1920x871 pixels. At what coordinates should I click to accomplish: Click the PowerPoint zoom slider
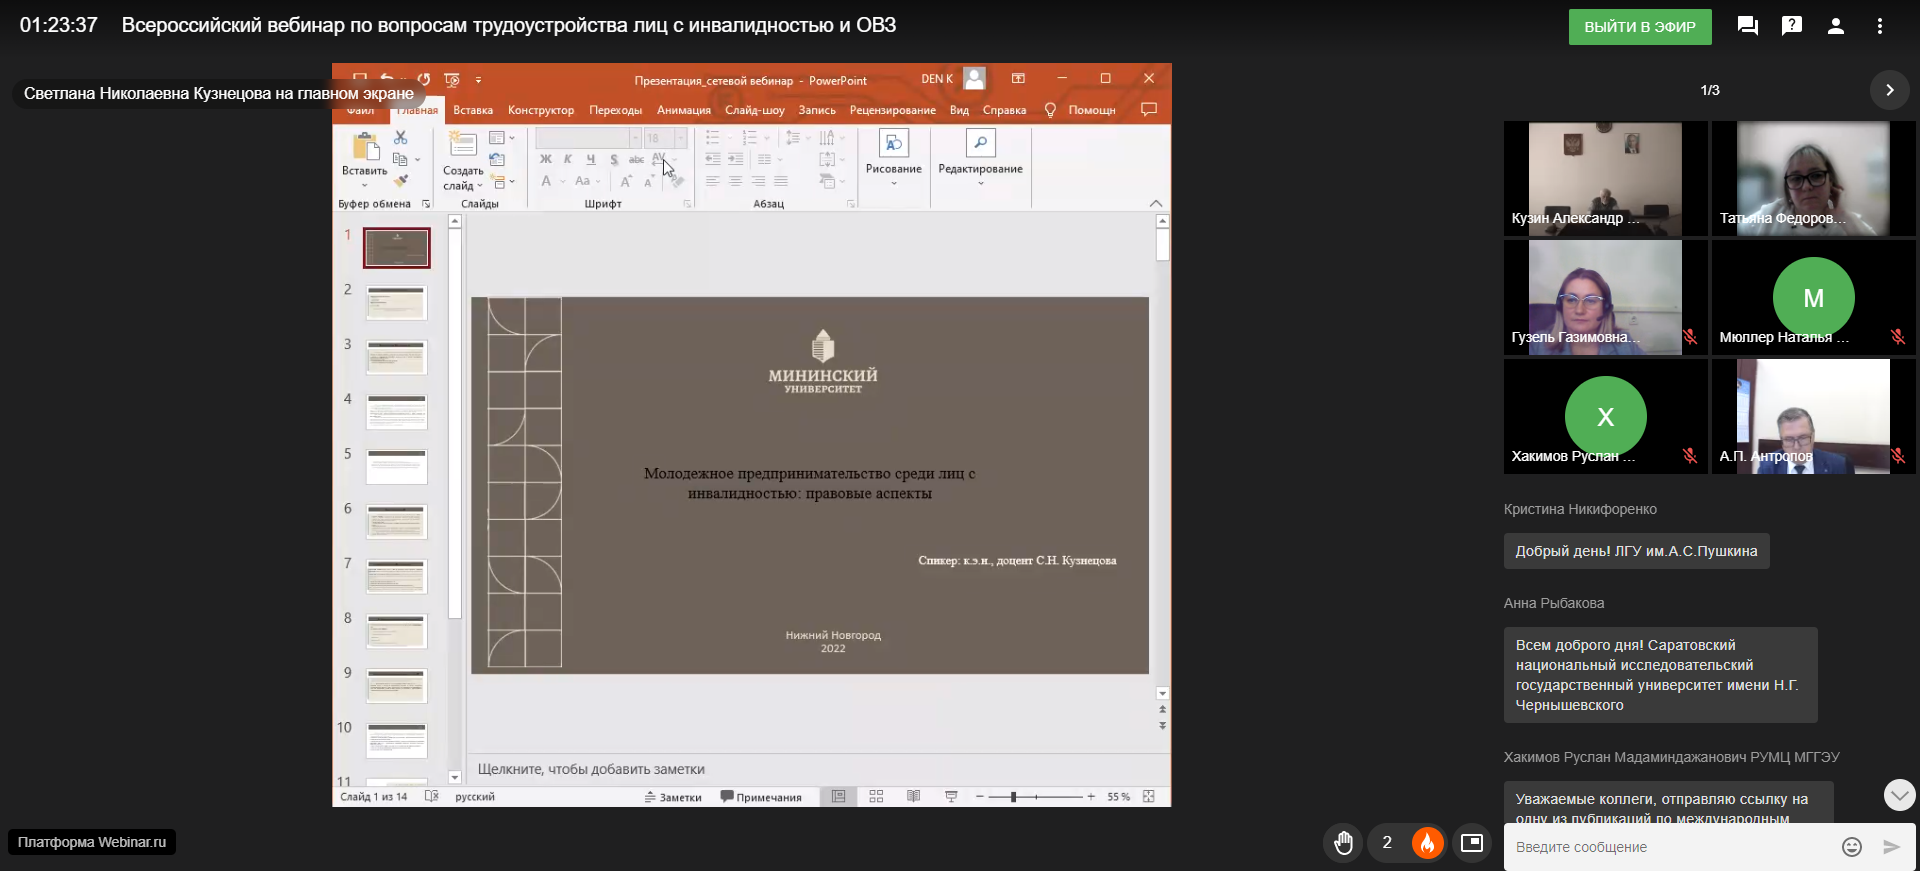(x=1014, y=797)
